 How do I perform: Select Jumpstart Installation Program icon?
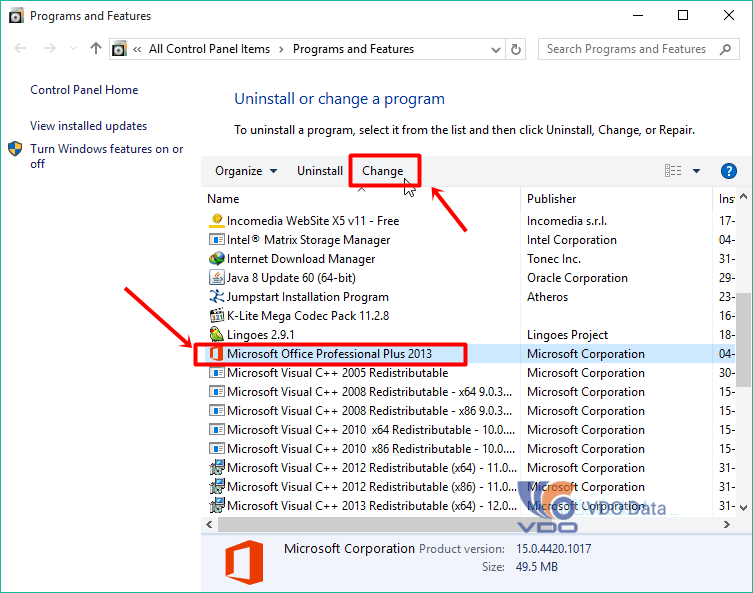[x=217, y=296]
